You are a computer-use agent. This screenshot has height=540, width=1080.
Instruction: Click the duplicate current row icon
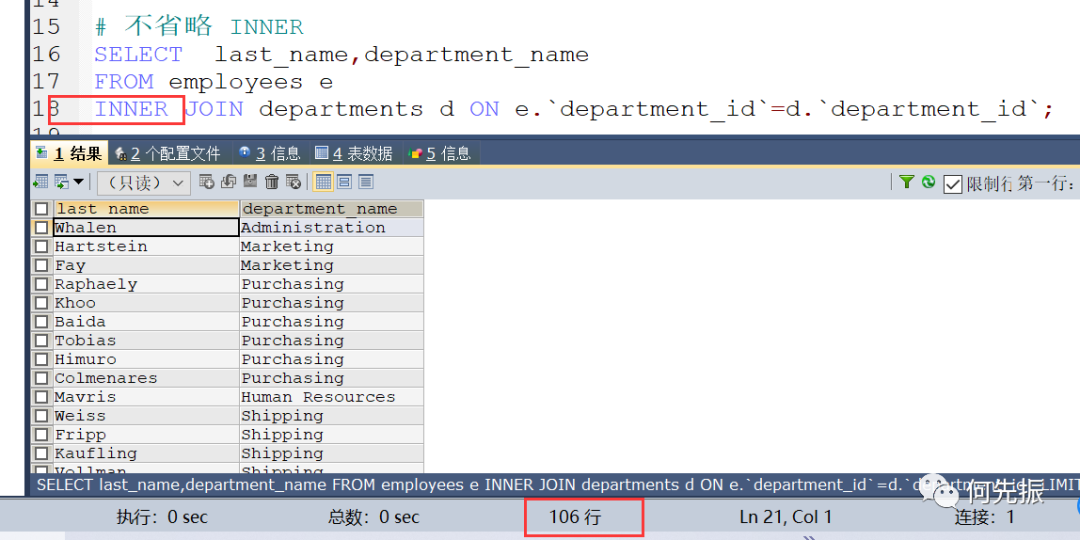tap(228, 182)
